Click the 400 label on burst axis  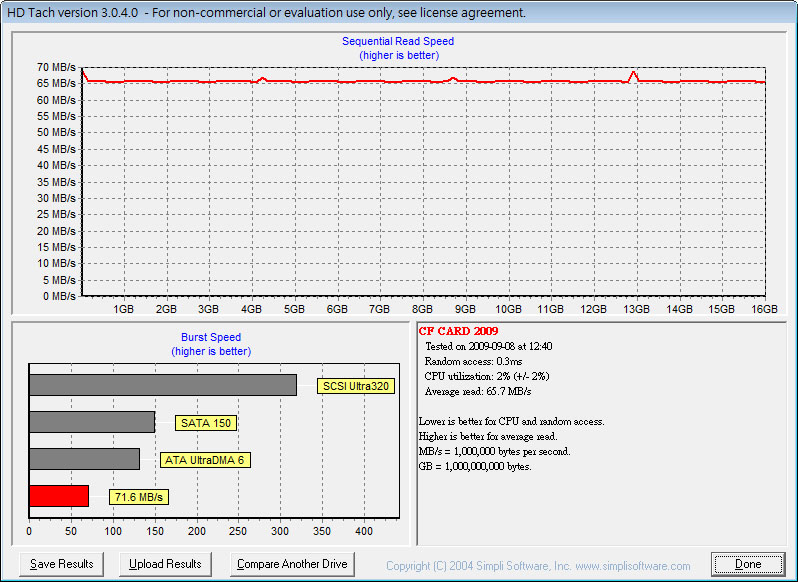[364, 532]
